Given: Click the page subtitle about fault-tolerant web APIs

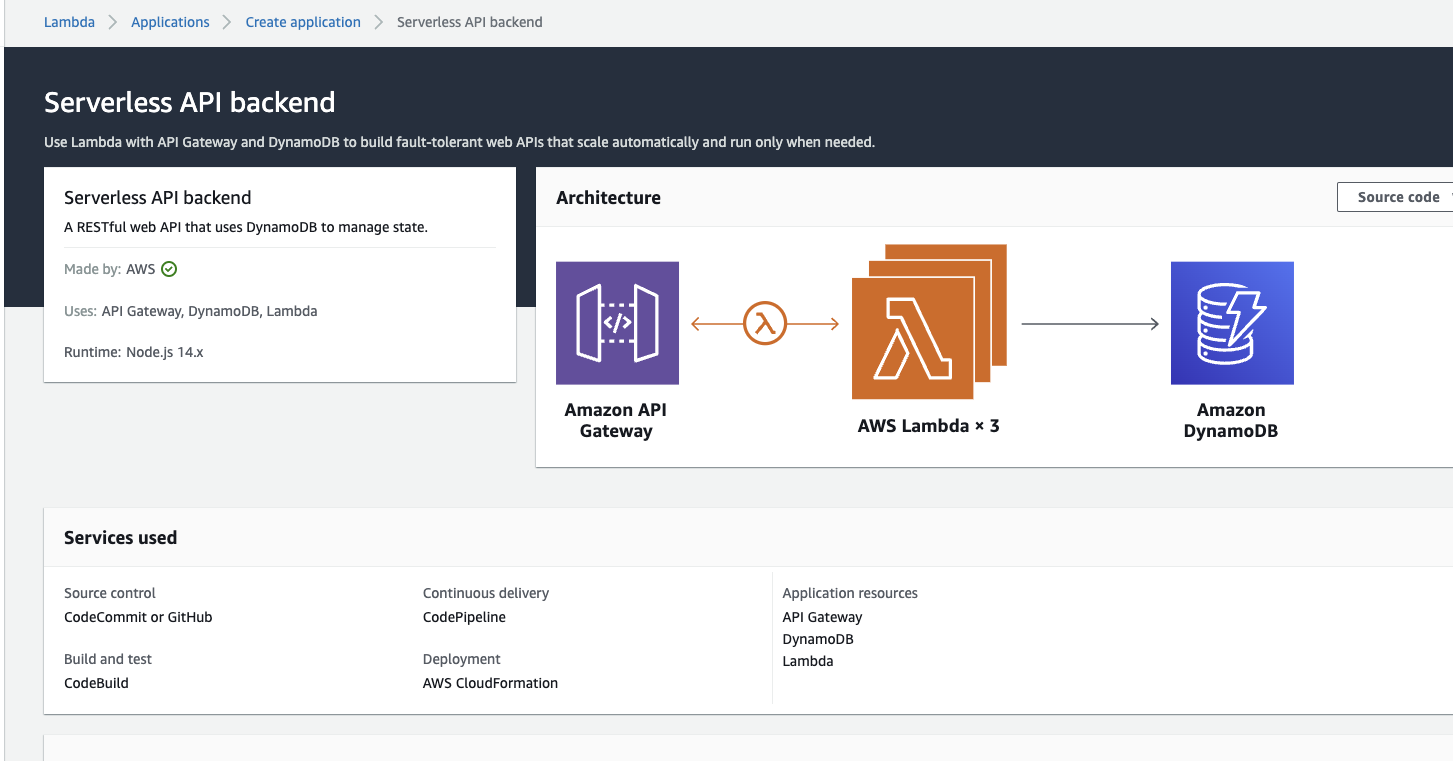Looking at the screenshot, I should pos(459,142).
